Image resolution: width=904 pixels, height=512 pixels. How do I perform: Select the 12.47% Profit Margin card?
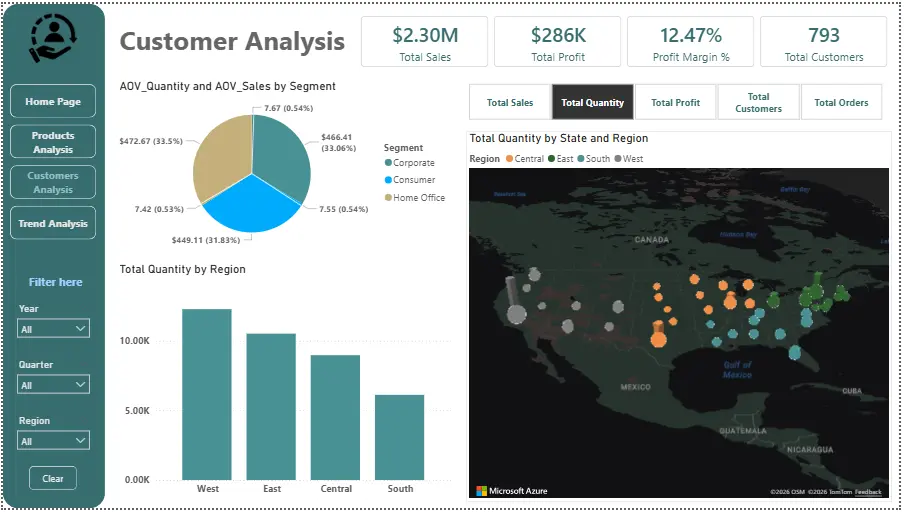[691, 42]
